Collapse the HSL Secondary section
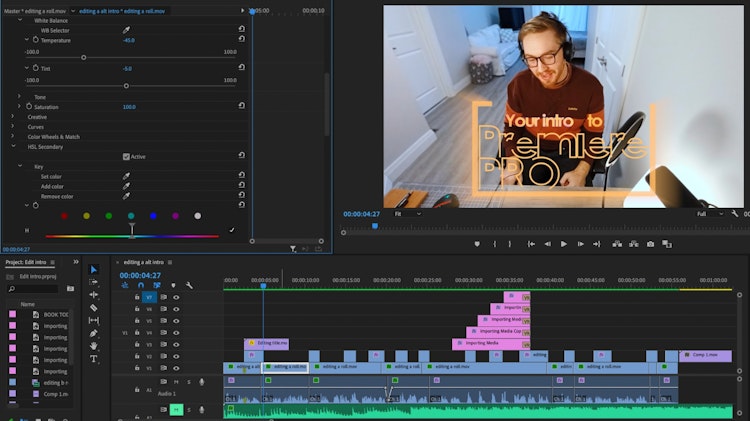 (x=14, y=146)
